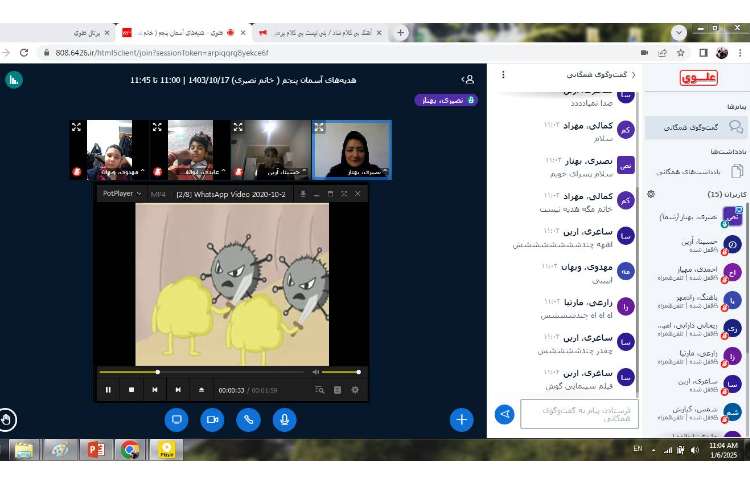
Task: Send the chat message with arrow button
Action: coord(505,413)
